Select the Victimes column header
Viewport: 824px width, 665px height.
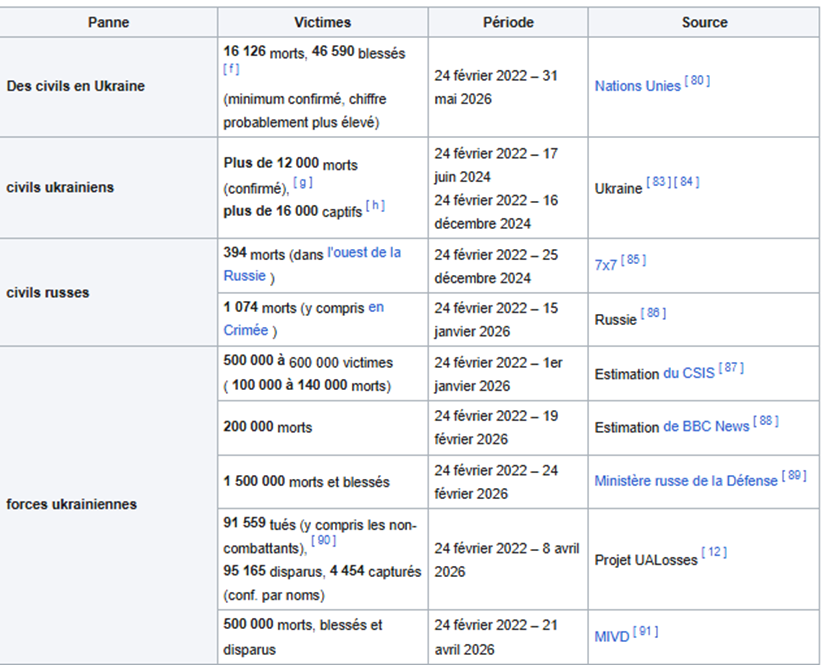(323, 22)
